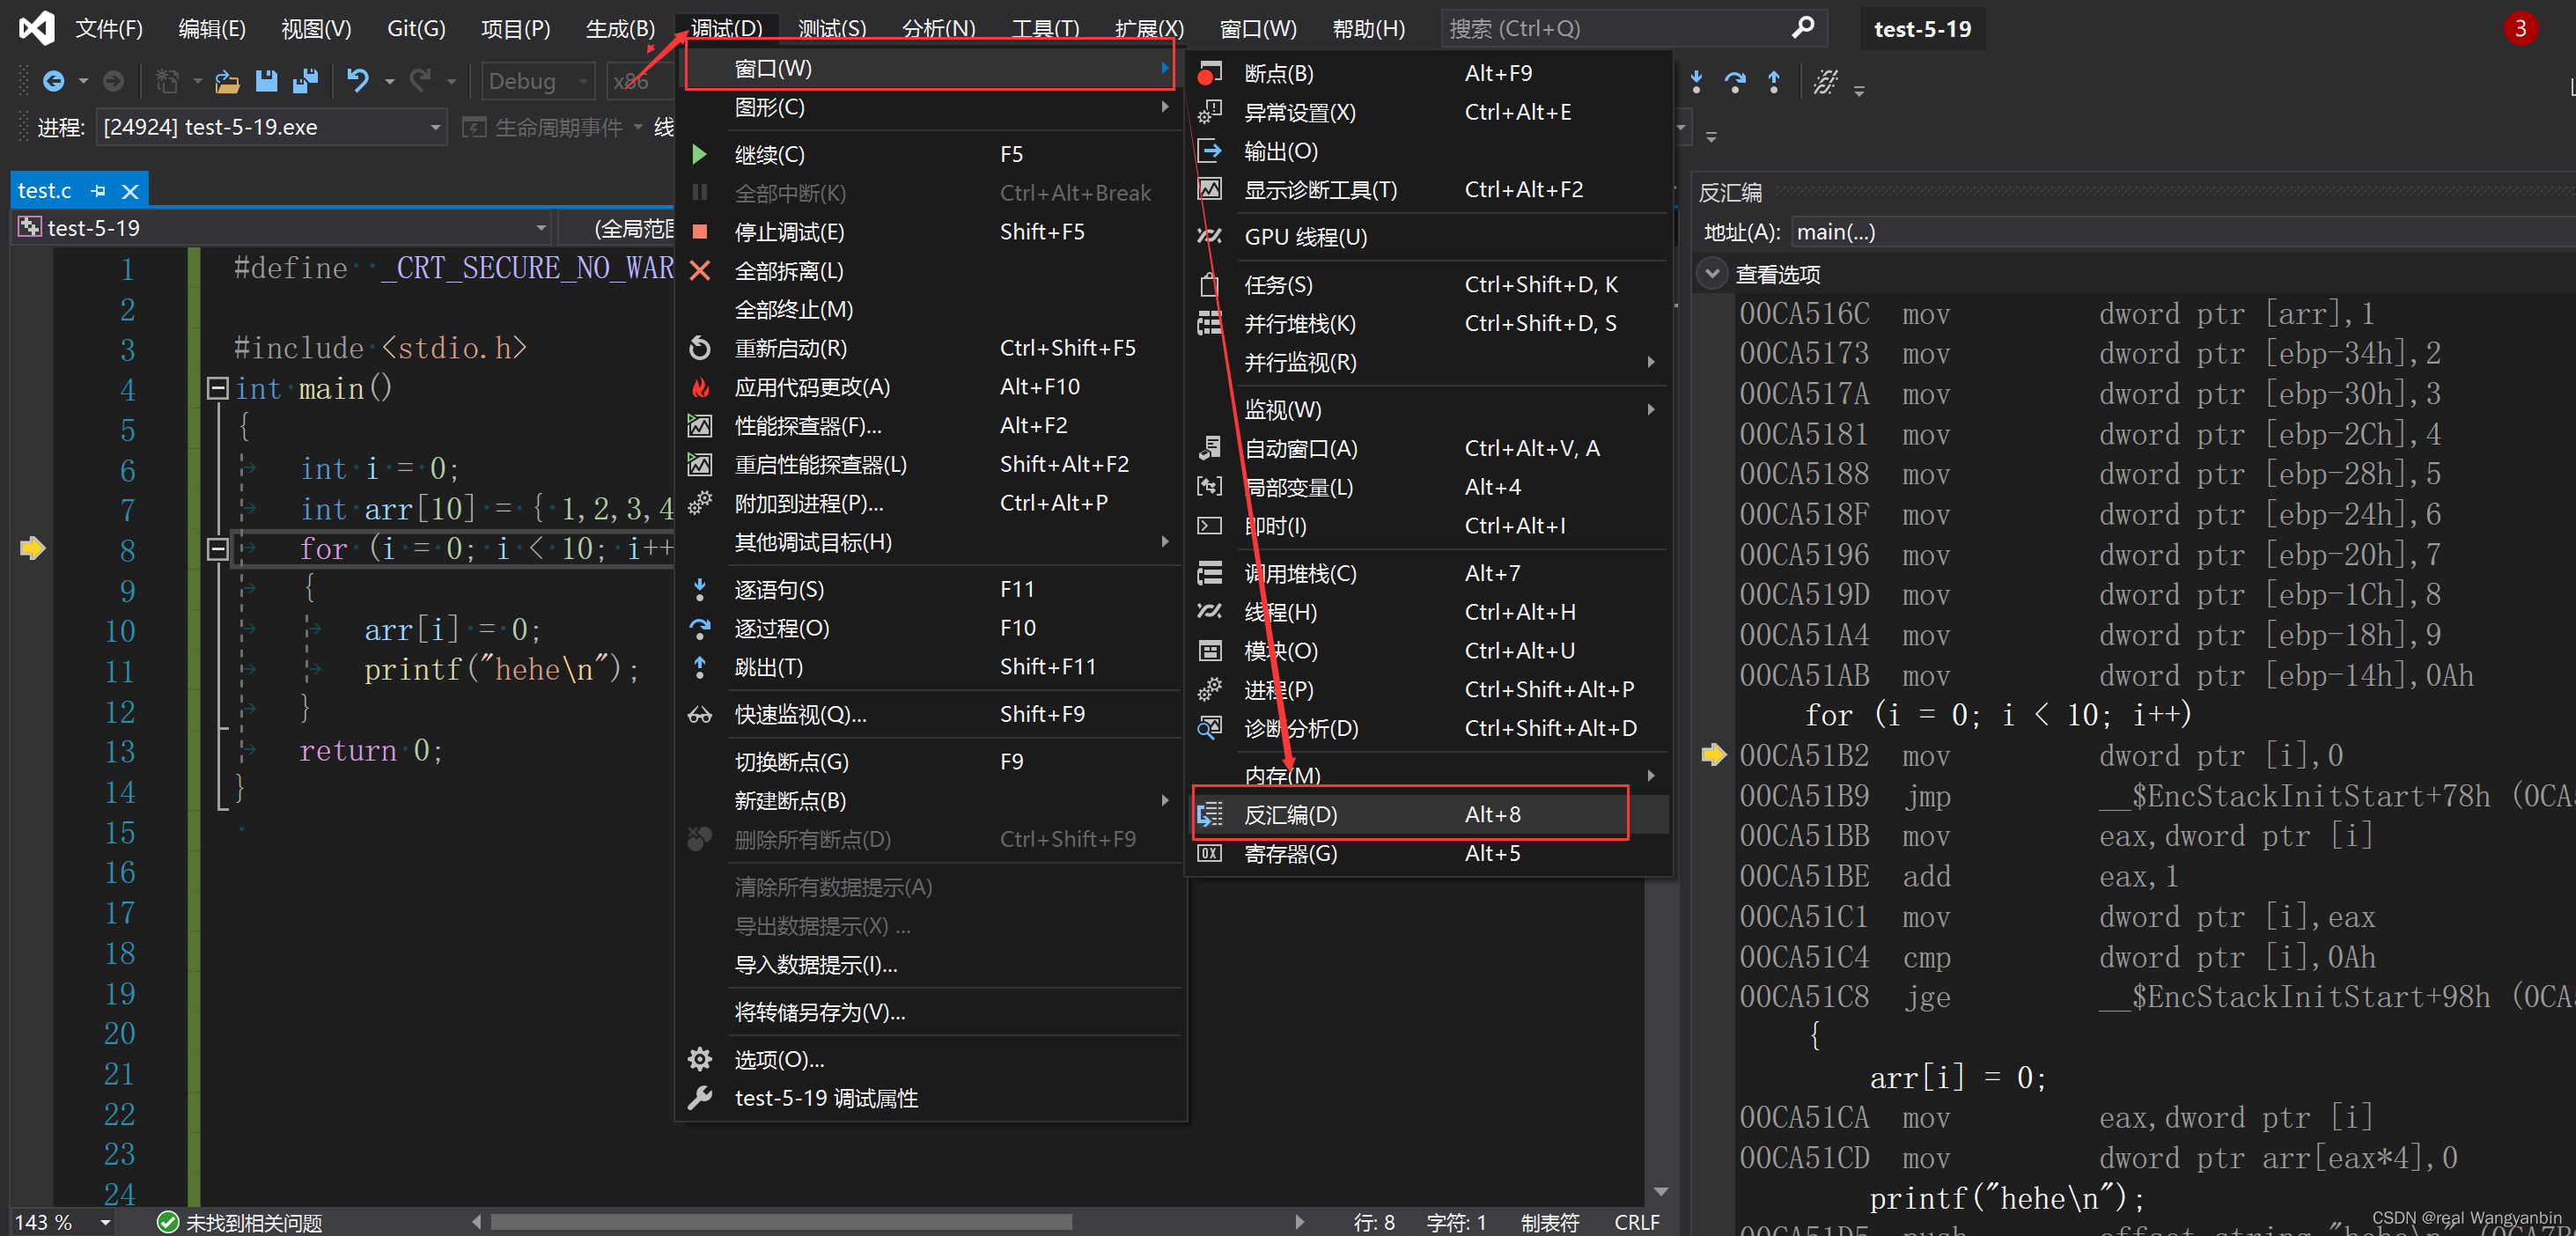This screenshot has width=2576, height=1236.
Task: Click the red notification badge showing 3
Action: pos(2519,28)
